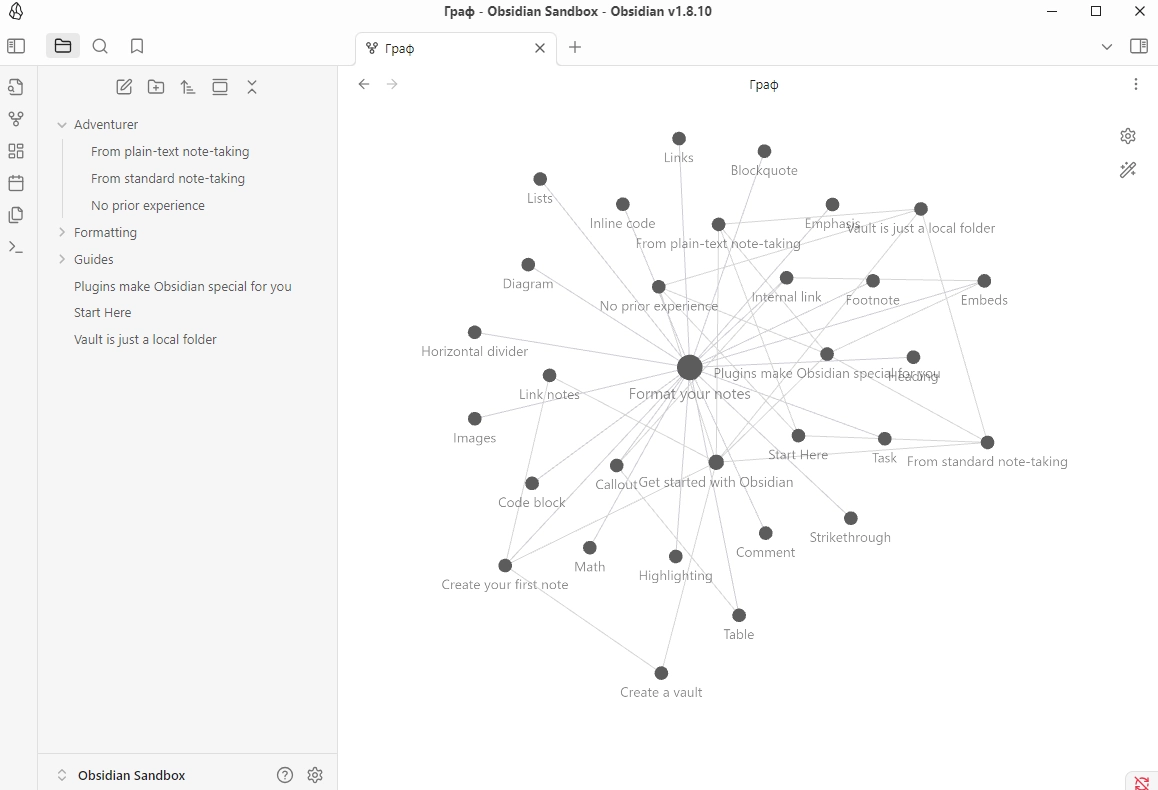Create a new canvas from the ribbon
Screen dimensions: 1158x790
[15, 151]
